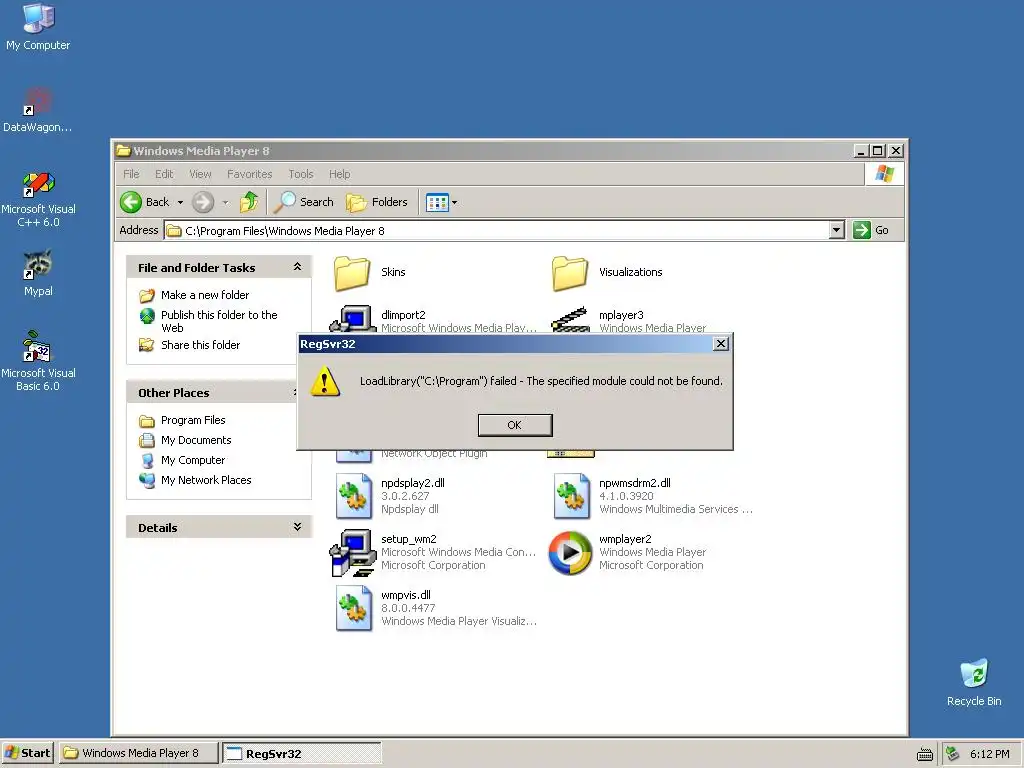The width and height of the screenshot is (1024, 768).
Task: Click the Make a new folder icon
Action: 147,296
